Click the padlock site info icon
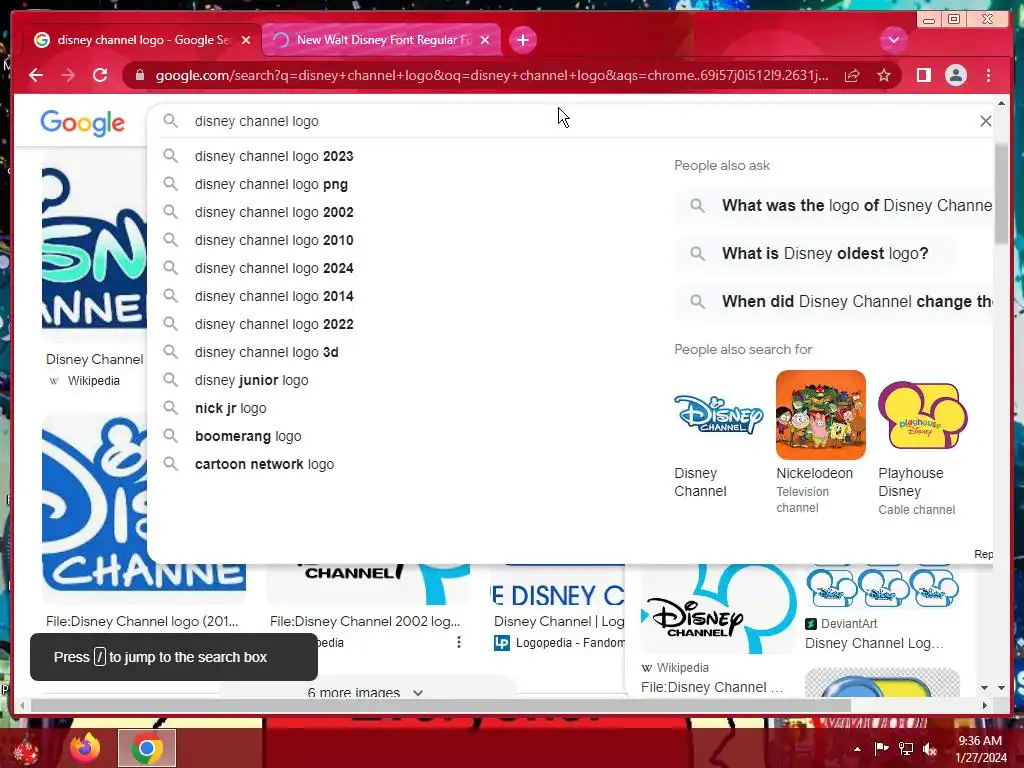 [139, 75]
